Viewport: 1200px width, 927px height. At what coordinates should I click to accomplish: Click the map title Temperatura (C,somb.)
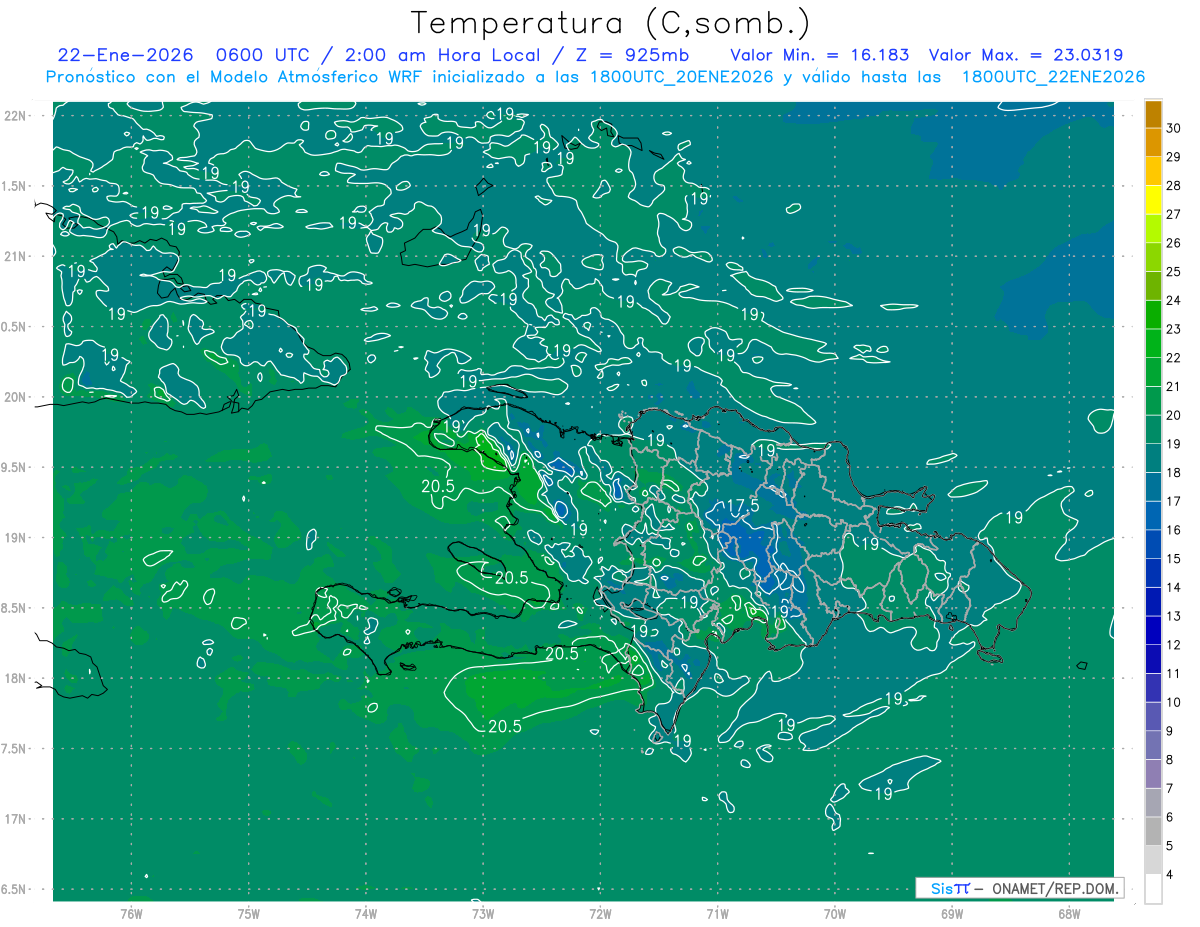(611, 23)
